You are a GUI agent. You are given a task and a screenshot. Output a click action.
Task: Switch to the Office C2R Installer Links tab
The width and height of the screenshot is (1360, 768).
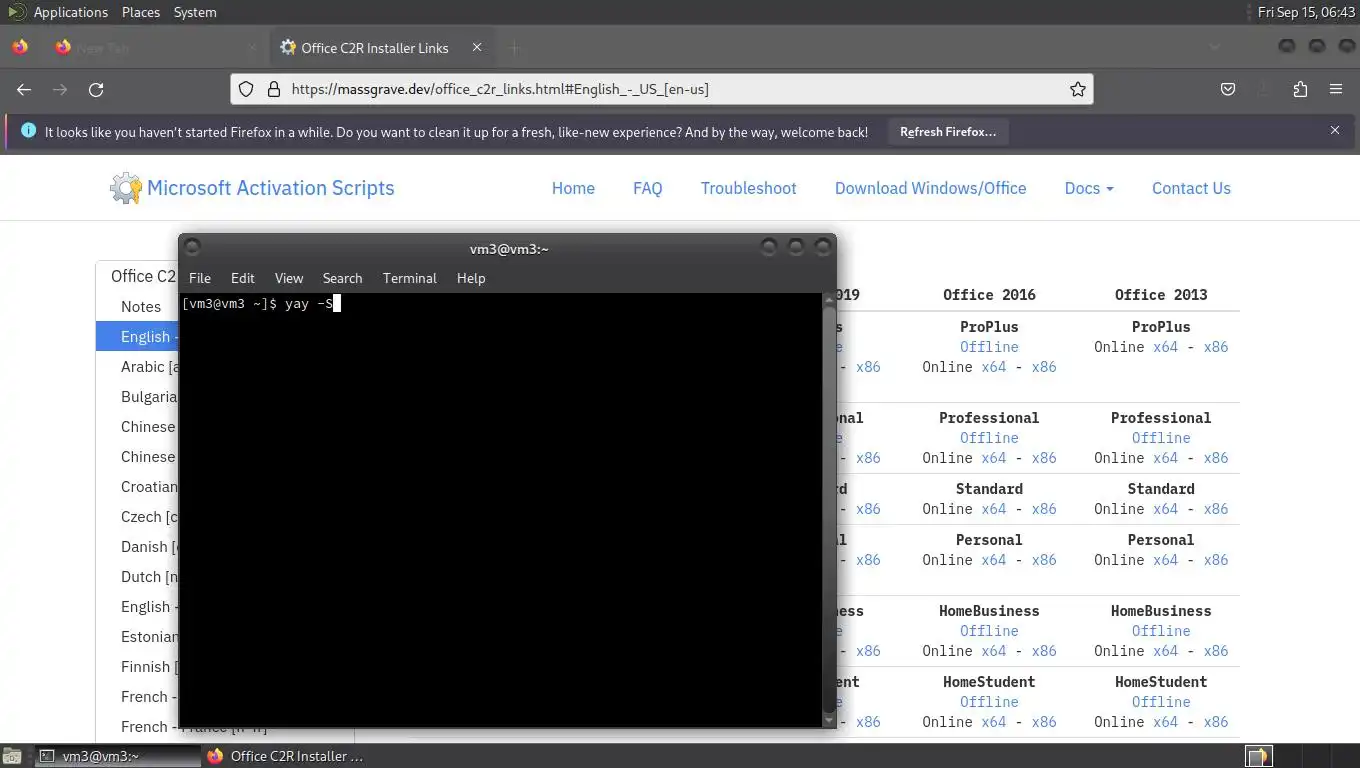click(x=380, y=47)
